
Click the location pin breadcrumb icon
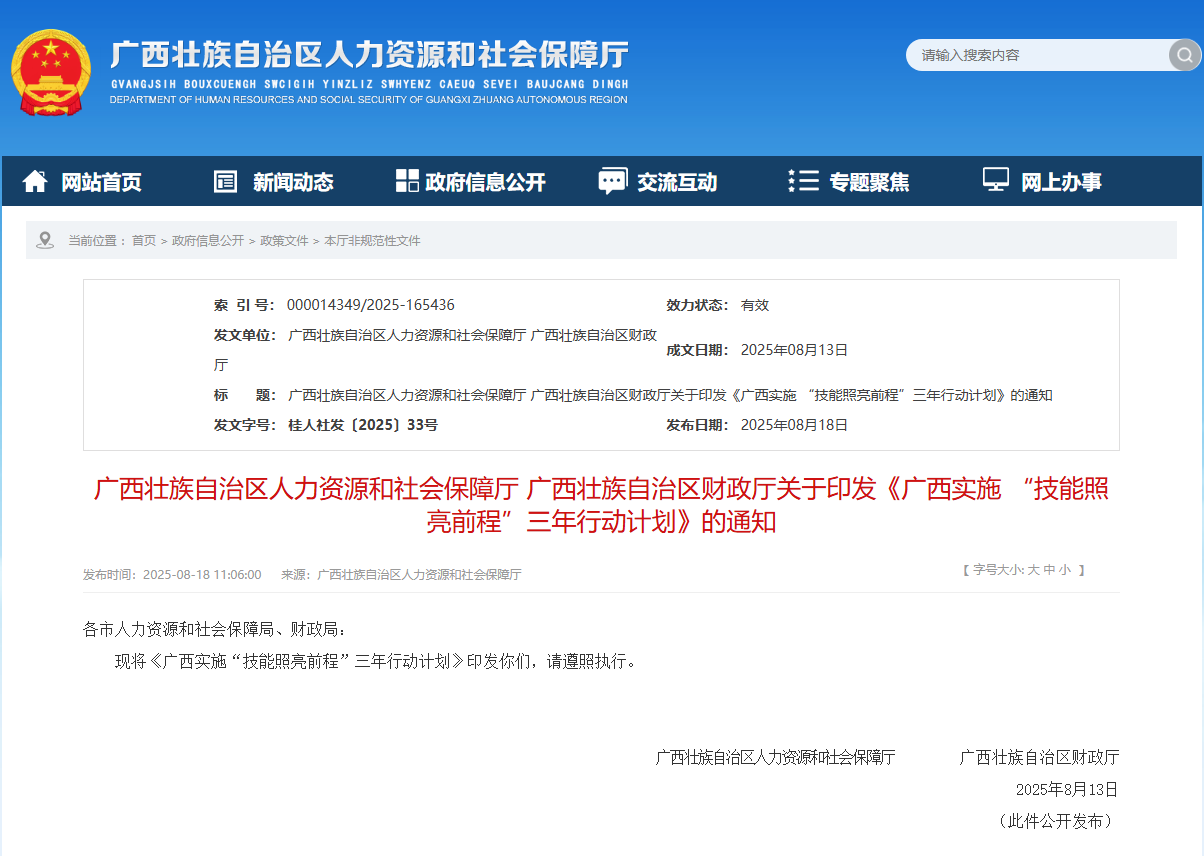pyautogui.click(x=44, y=240)
